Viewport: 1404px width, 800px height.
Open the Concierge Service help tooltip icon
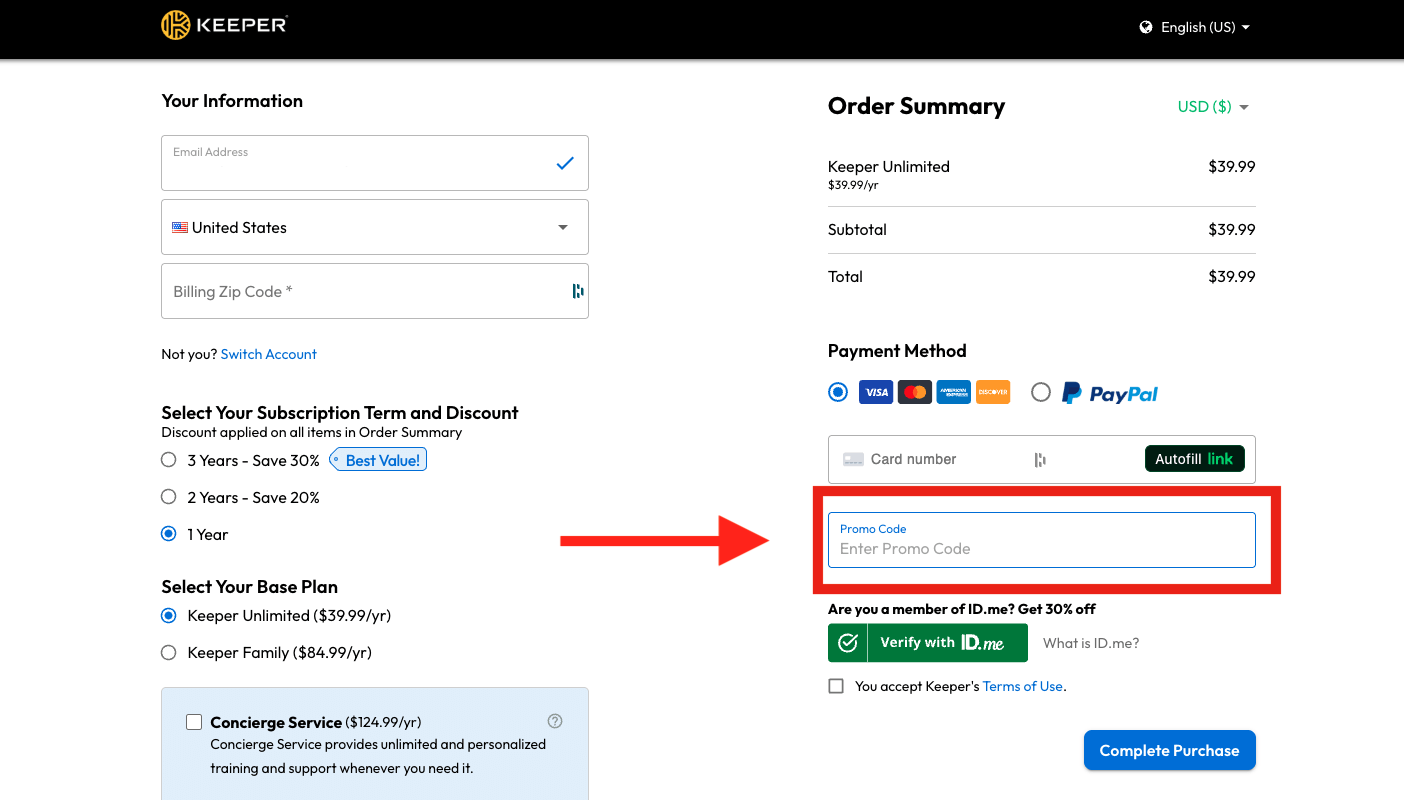coord(554,720)
